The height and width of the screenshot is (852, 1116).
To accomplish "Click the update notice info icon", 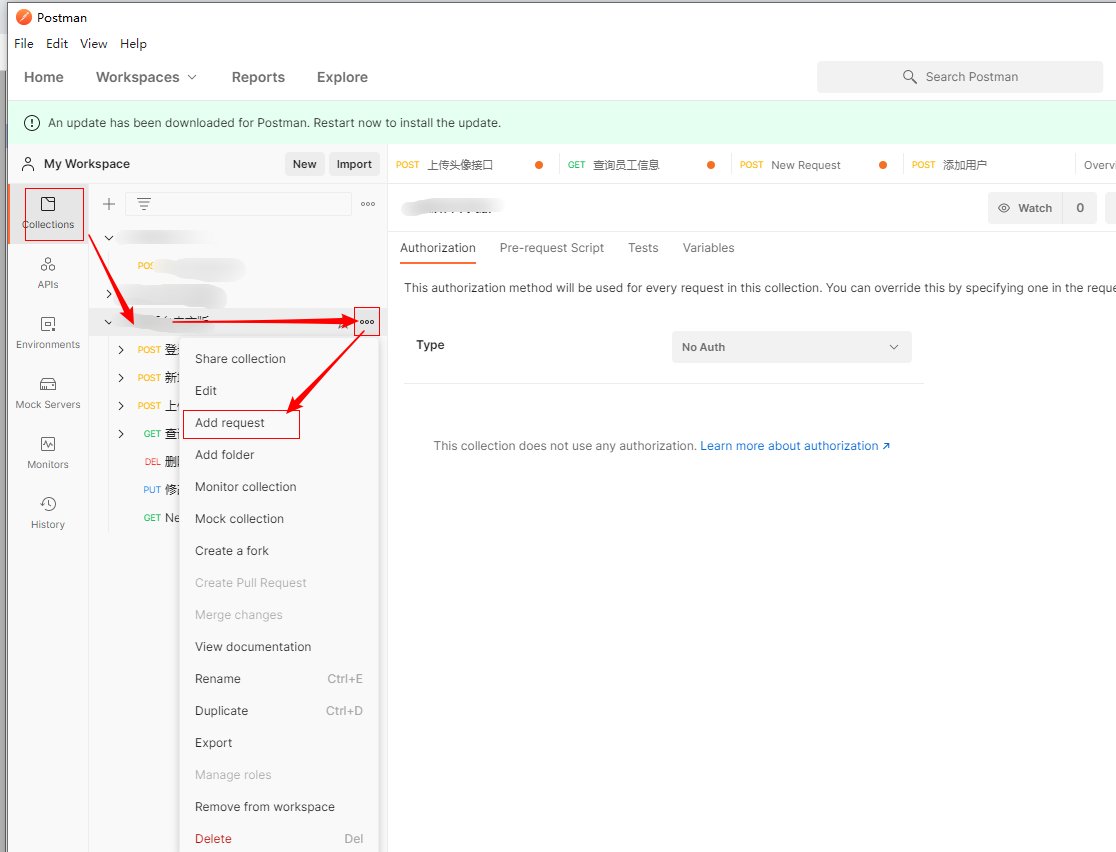I will pos(32,122).
